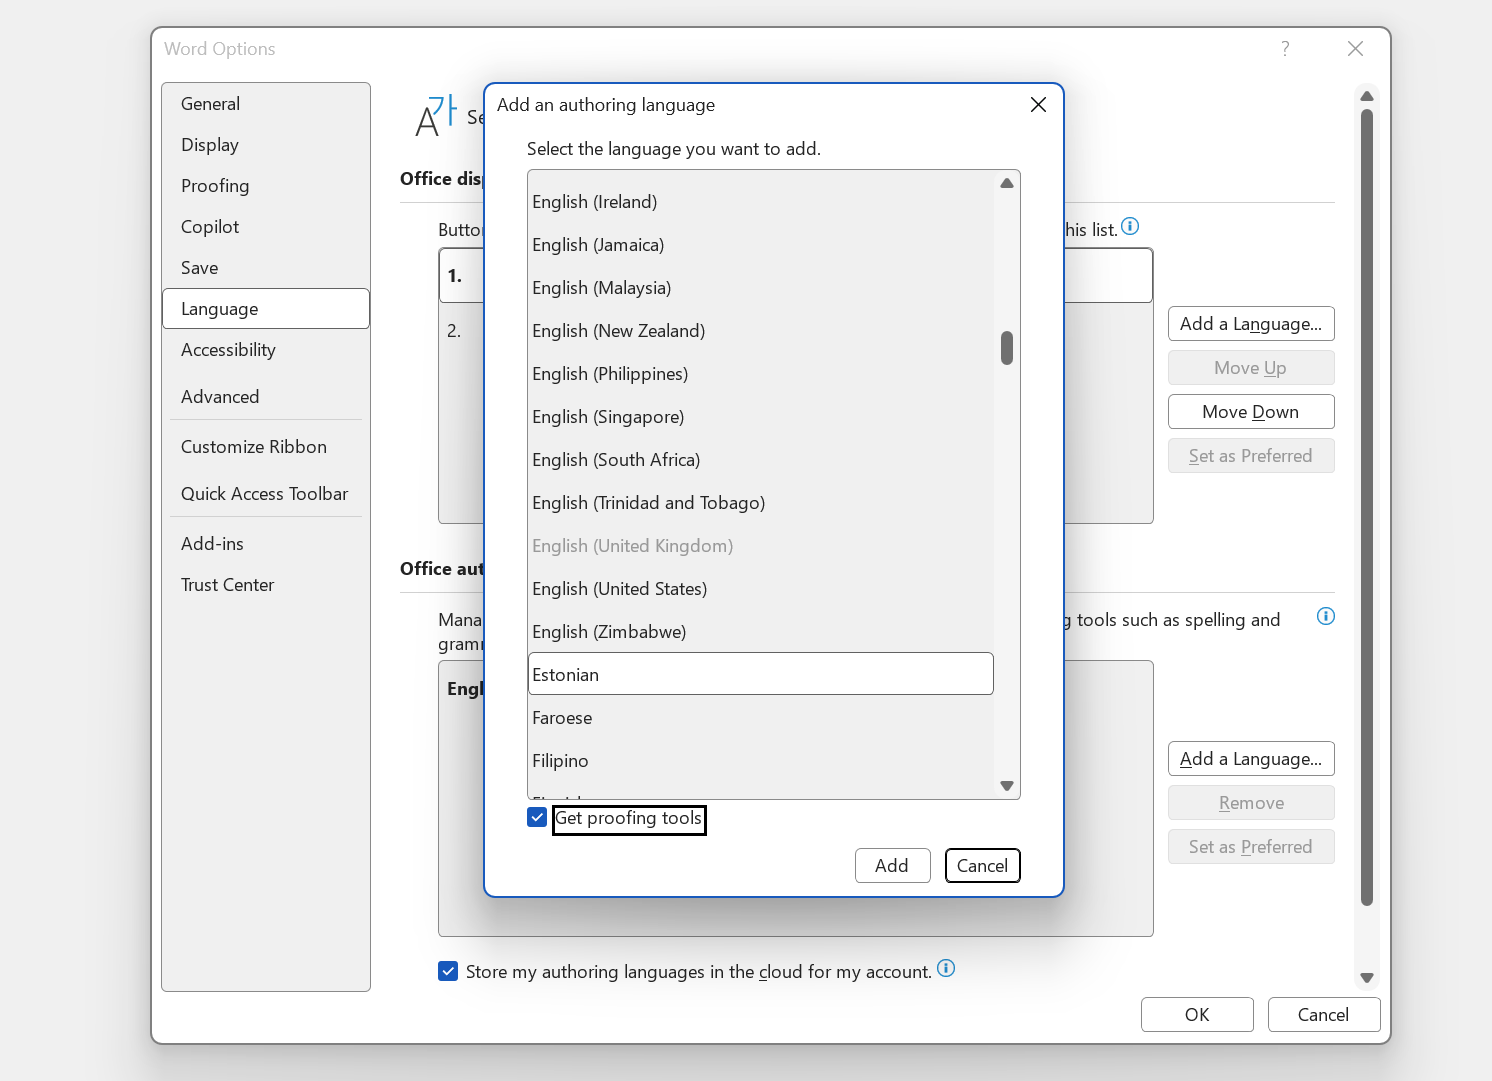Click Word Options pane scroll down arrow
The width and height of the screenshot is (1492, 1081).
[x=1367, y=978]
